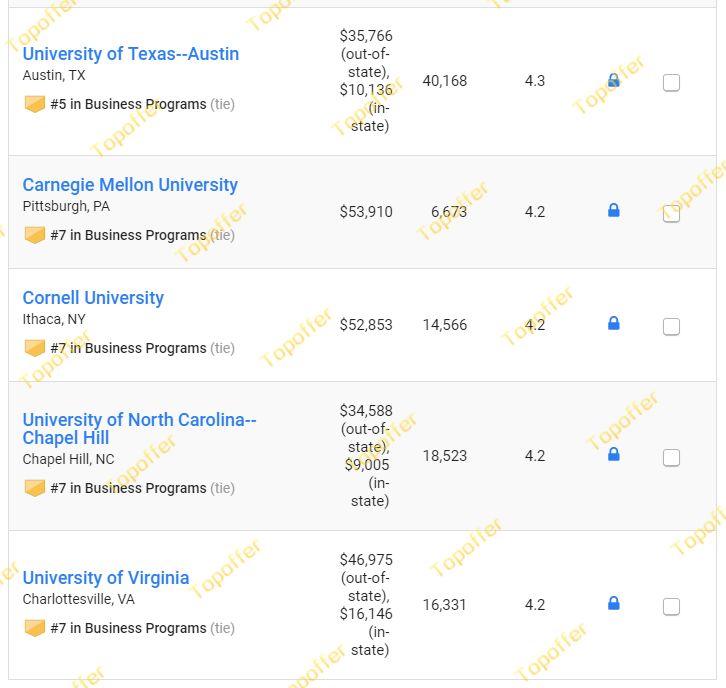Image resolution: width=726 pixels, height=688 pixels.
Task: Check the compare box for University of Texas--Austin
Action: [671, 83]
